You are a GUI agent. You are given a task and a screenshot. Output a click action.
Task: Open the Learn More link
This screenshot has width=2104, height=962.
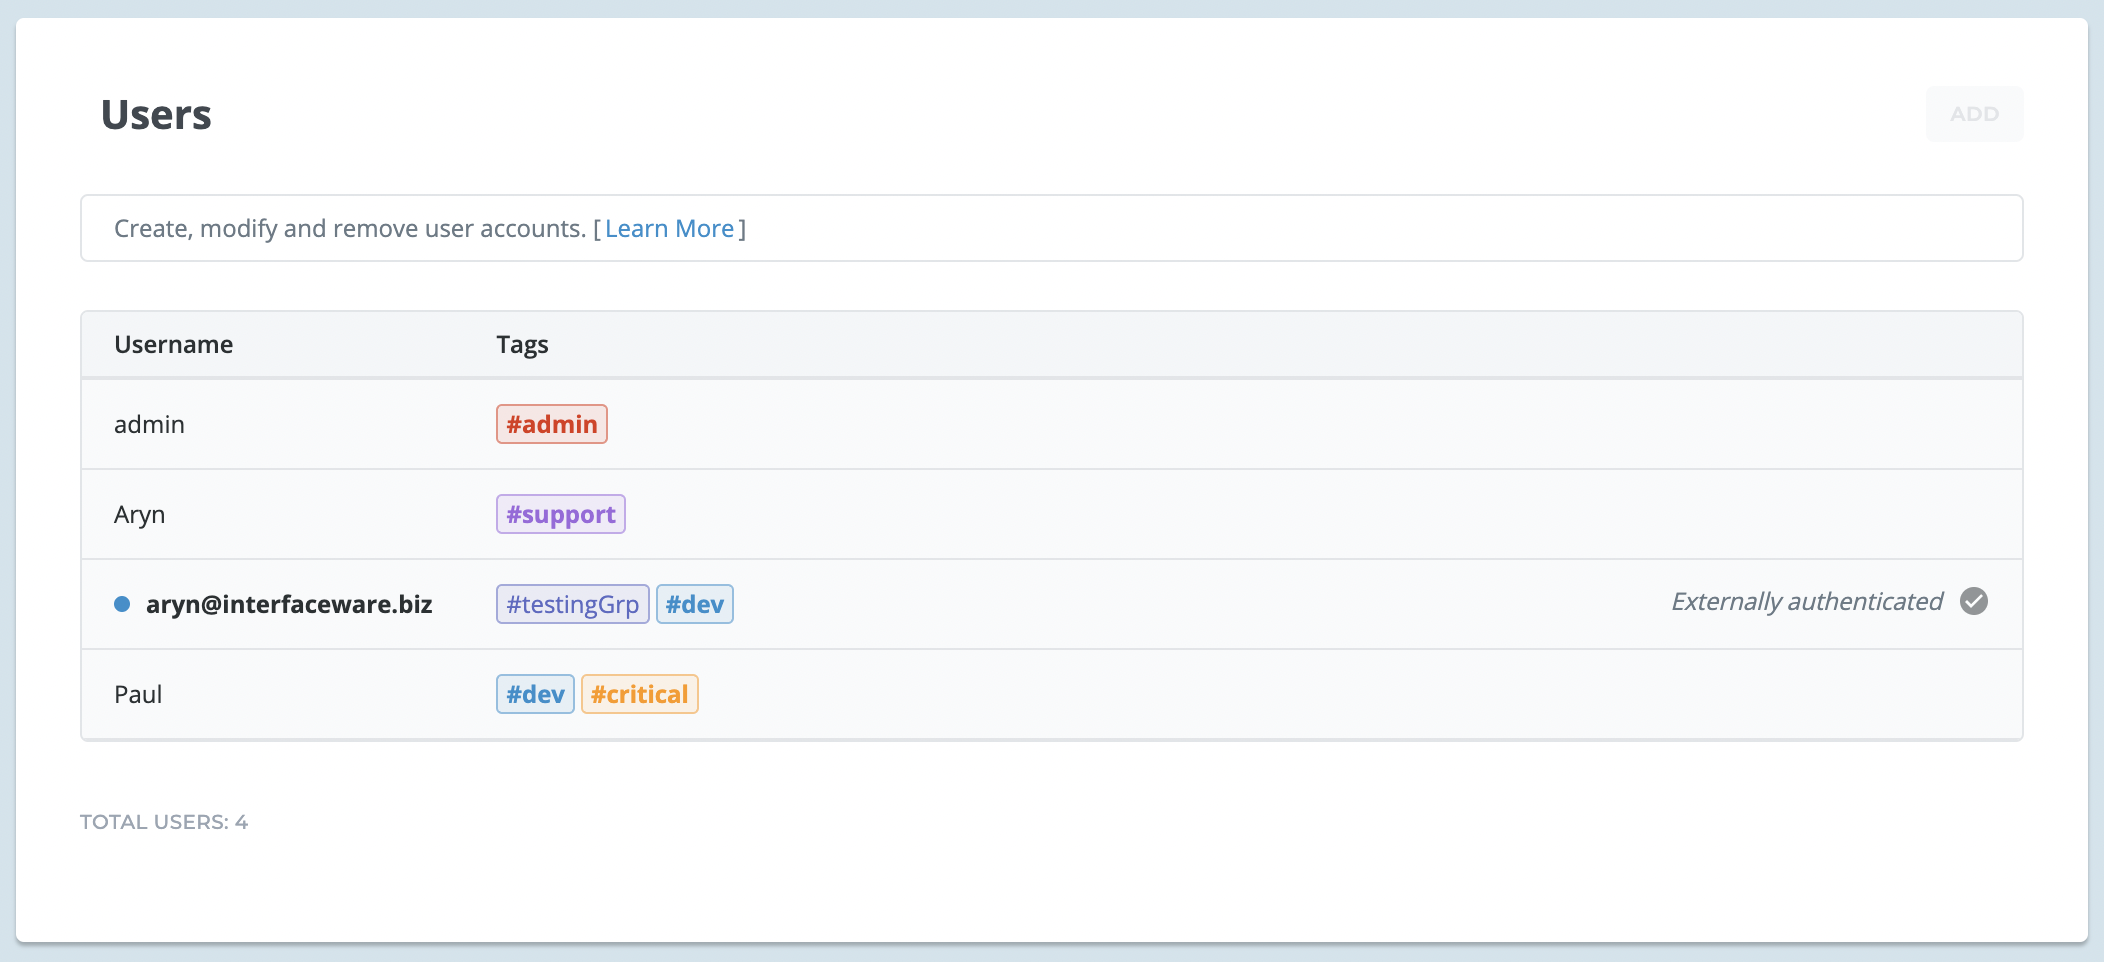[x=669, y=229]
